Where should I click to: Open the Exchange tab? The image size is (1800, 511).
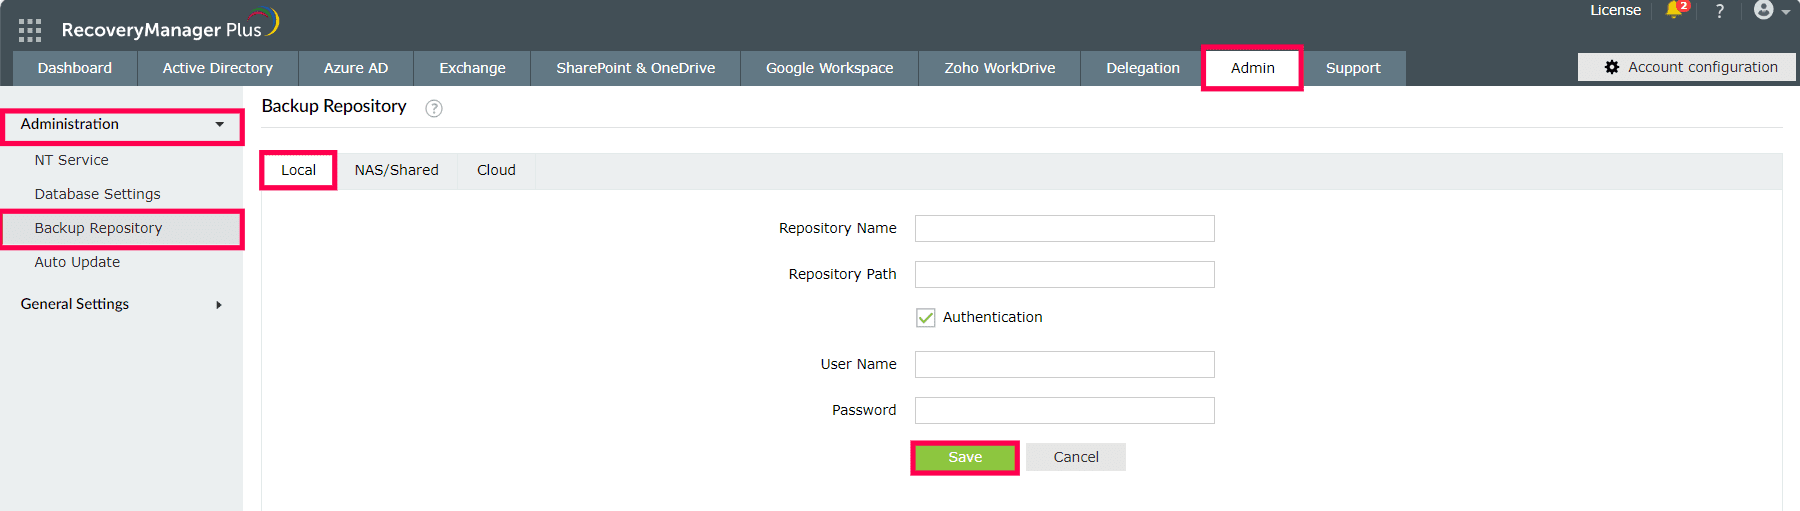[472, 68]
